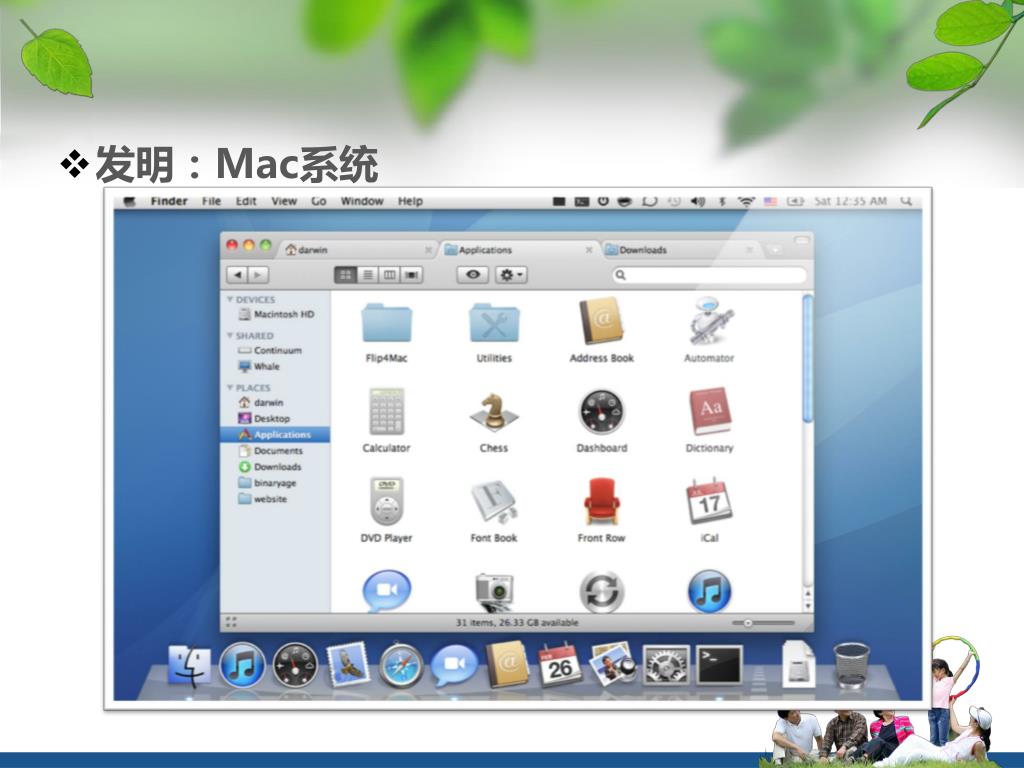1024x768 pixels.
Task: Select the iChat icon in the file list
Action: point(387,590)
